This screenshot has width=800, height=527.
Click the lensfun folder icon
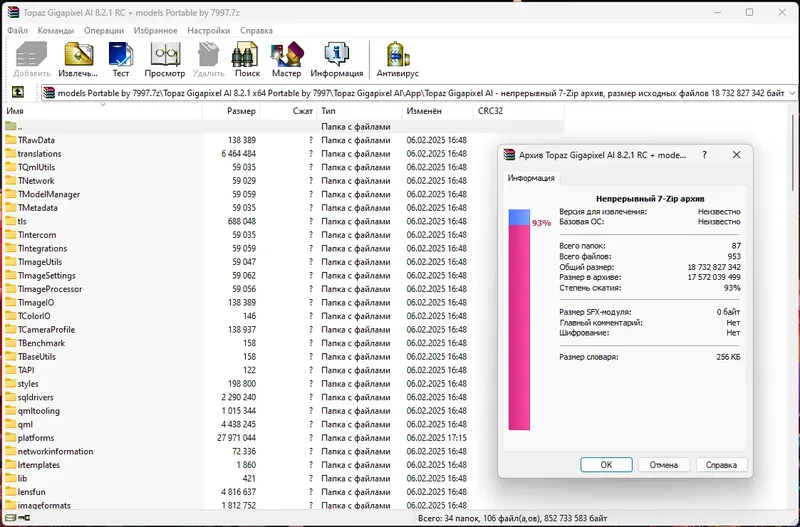point(10,492)
